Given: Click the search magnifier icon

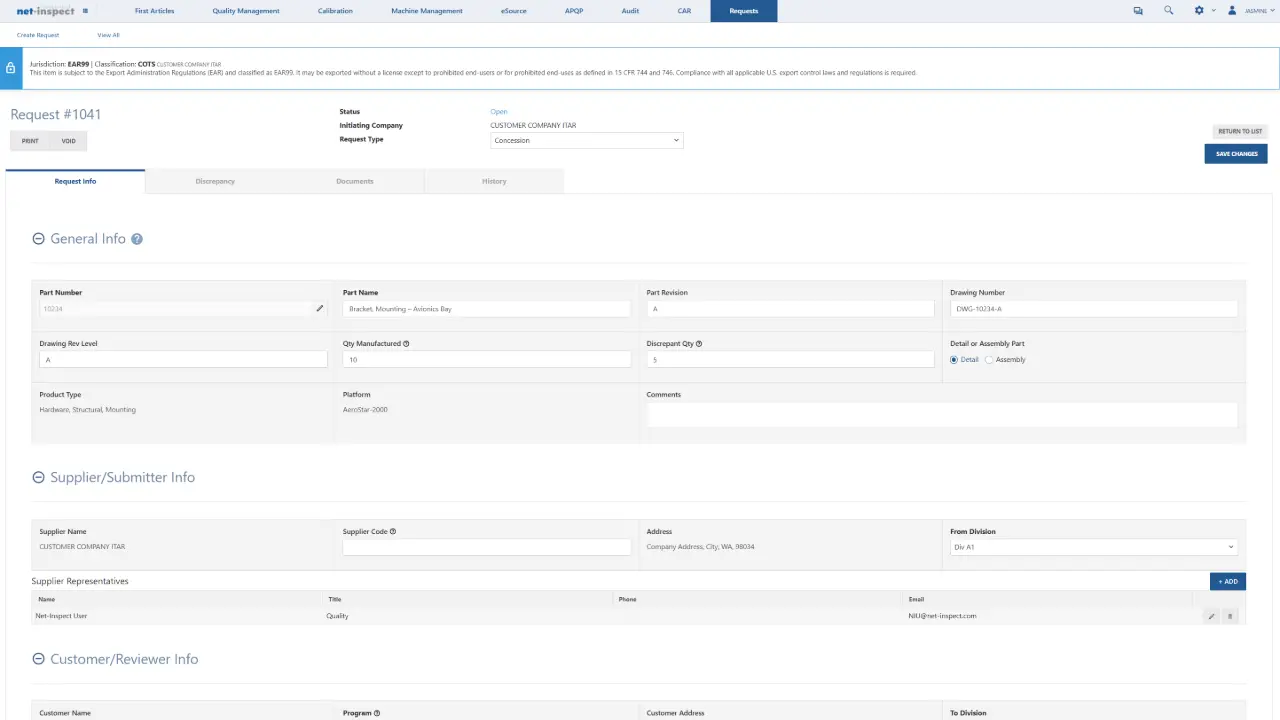Looking at the screenshot, I should pos(1167,10).
